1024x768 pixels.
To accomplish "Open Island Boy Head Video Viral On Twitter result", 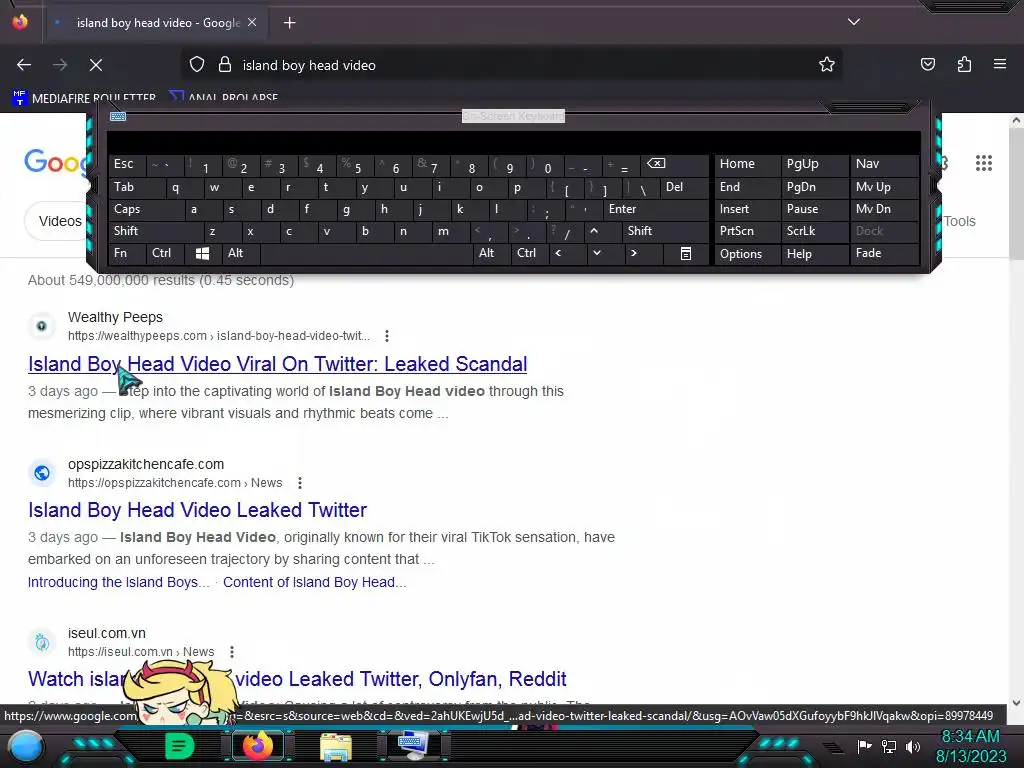I will point(278,364).
